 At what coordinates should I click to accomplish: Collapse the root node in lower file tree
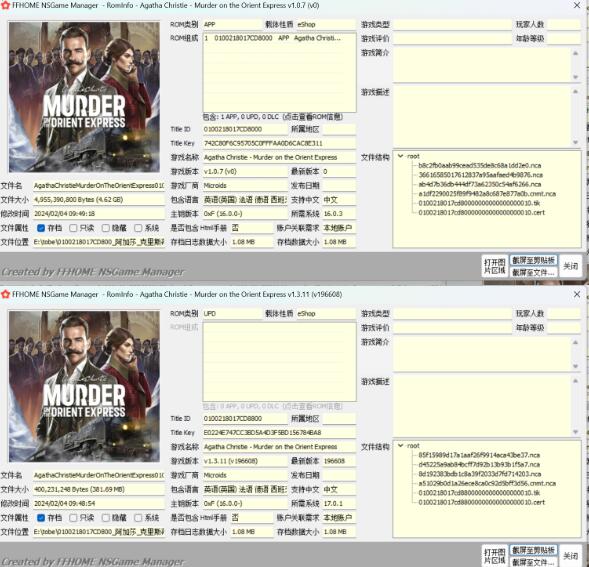(x=400, y=446)
